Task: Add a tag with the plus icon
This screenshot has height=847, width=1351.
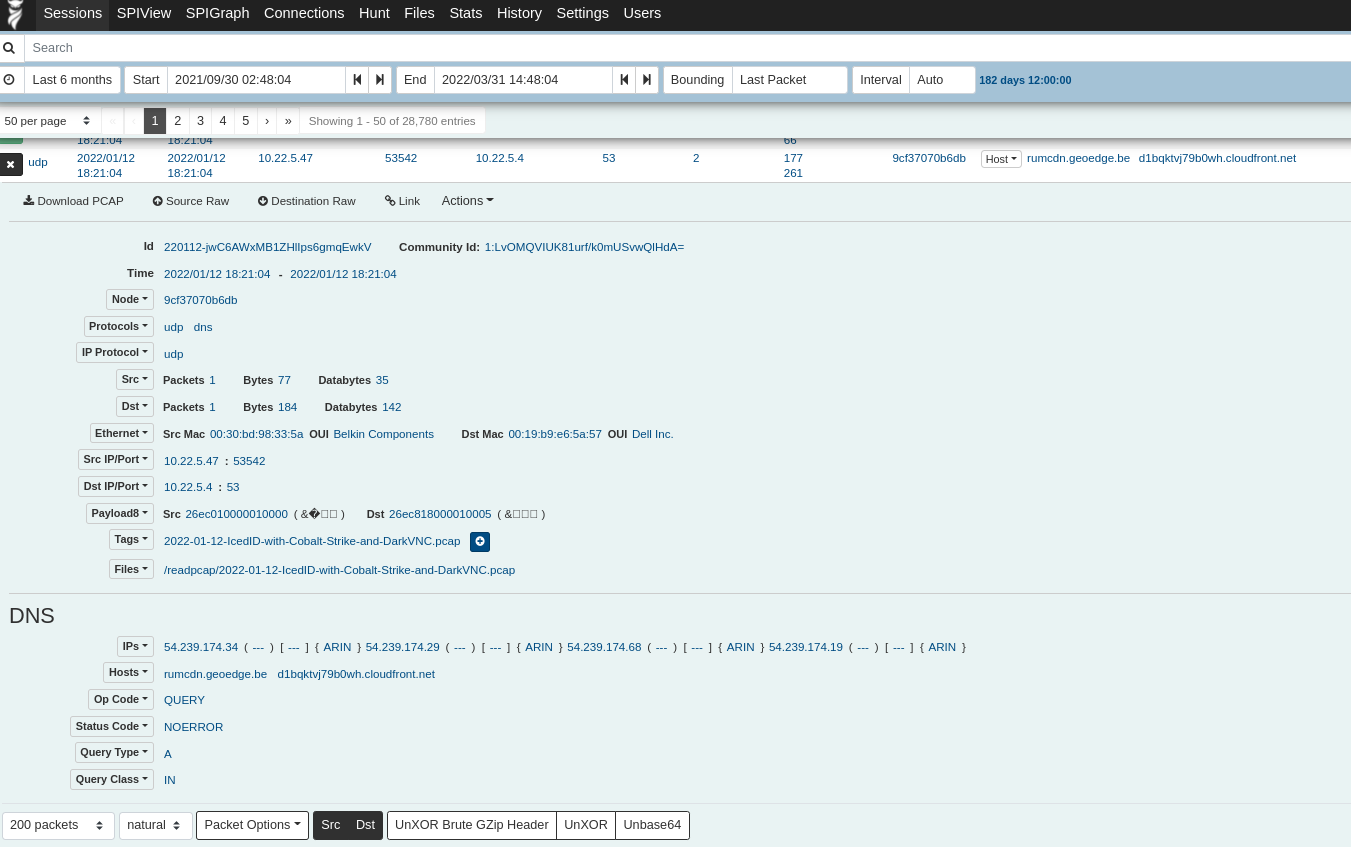Action: click(x=480, y=542)
